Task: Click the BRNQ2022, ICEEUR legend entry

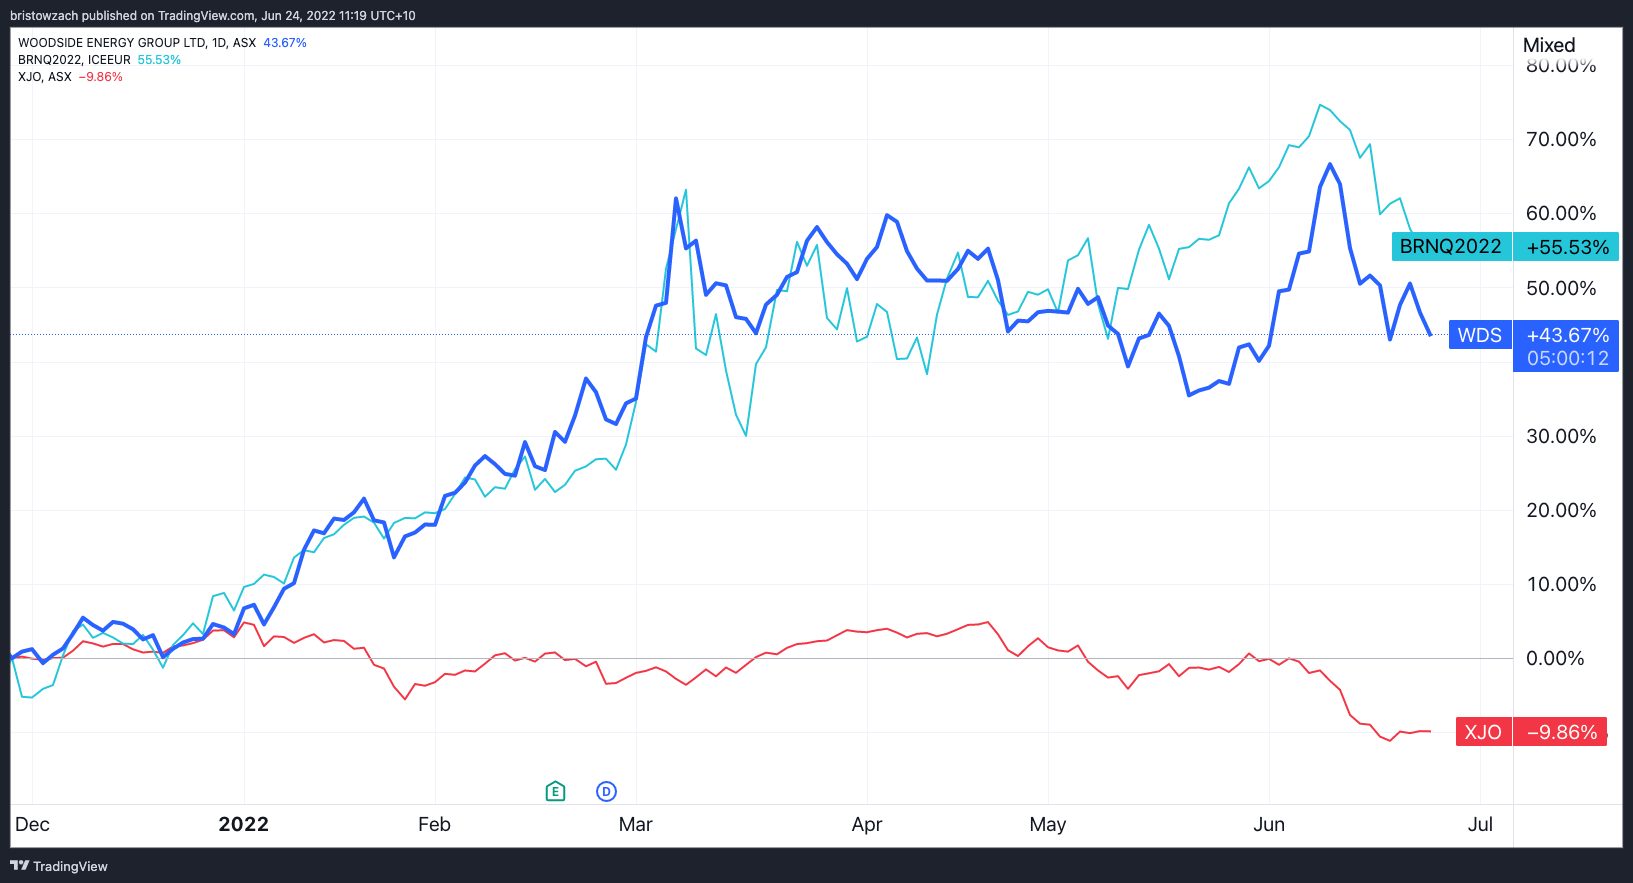Action: point(74,60)
